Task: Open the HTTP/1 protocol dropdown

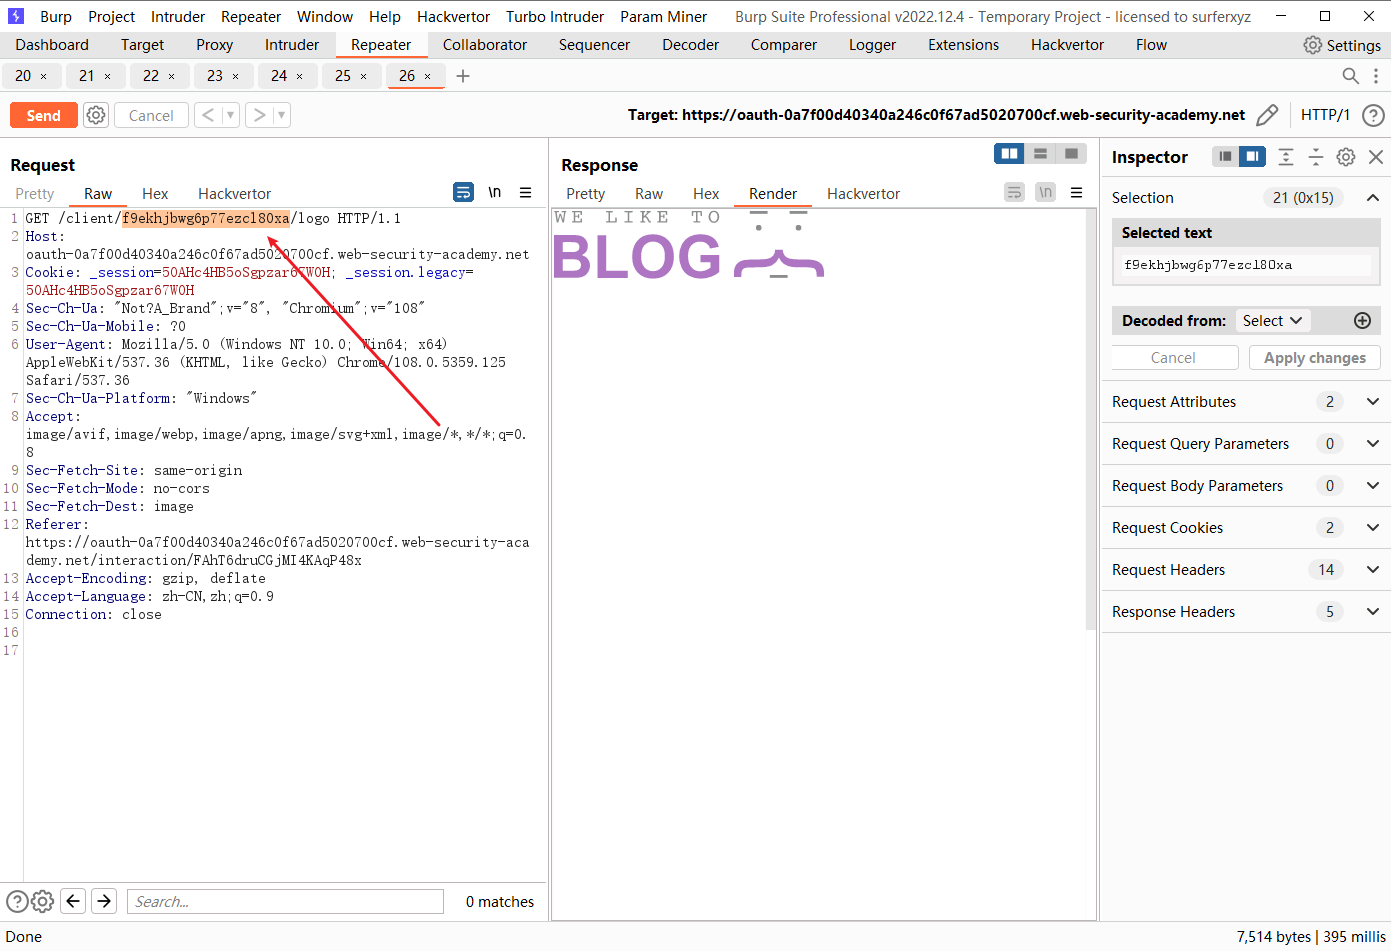Action: pyautogui.click(x=1325, y=114)
